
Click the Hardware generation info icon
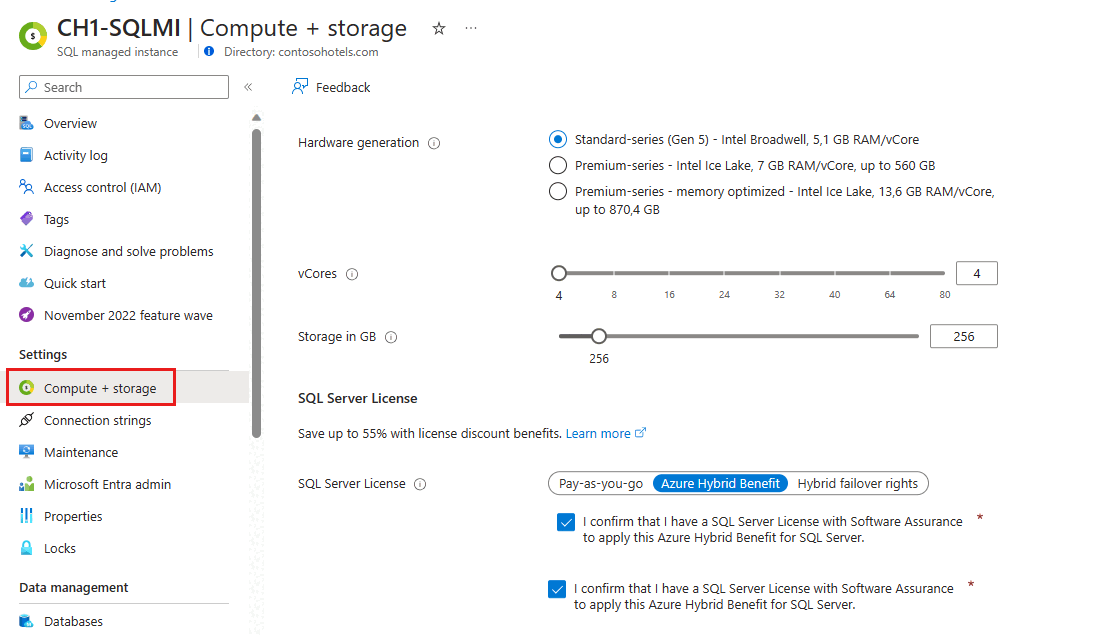click(434, 143)
